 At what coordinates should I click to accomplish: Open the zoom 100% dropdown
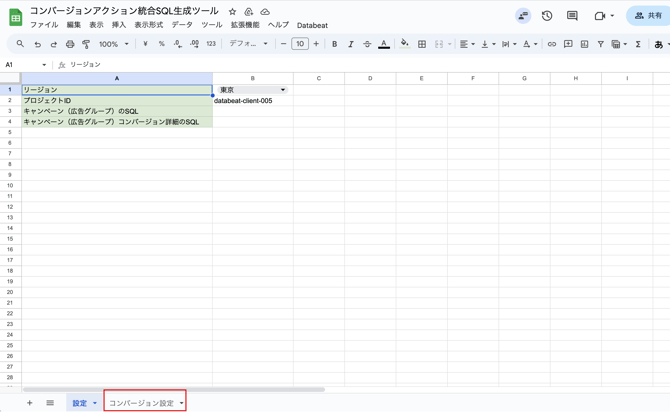(113, 44)
